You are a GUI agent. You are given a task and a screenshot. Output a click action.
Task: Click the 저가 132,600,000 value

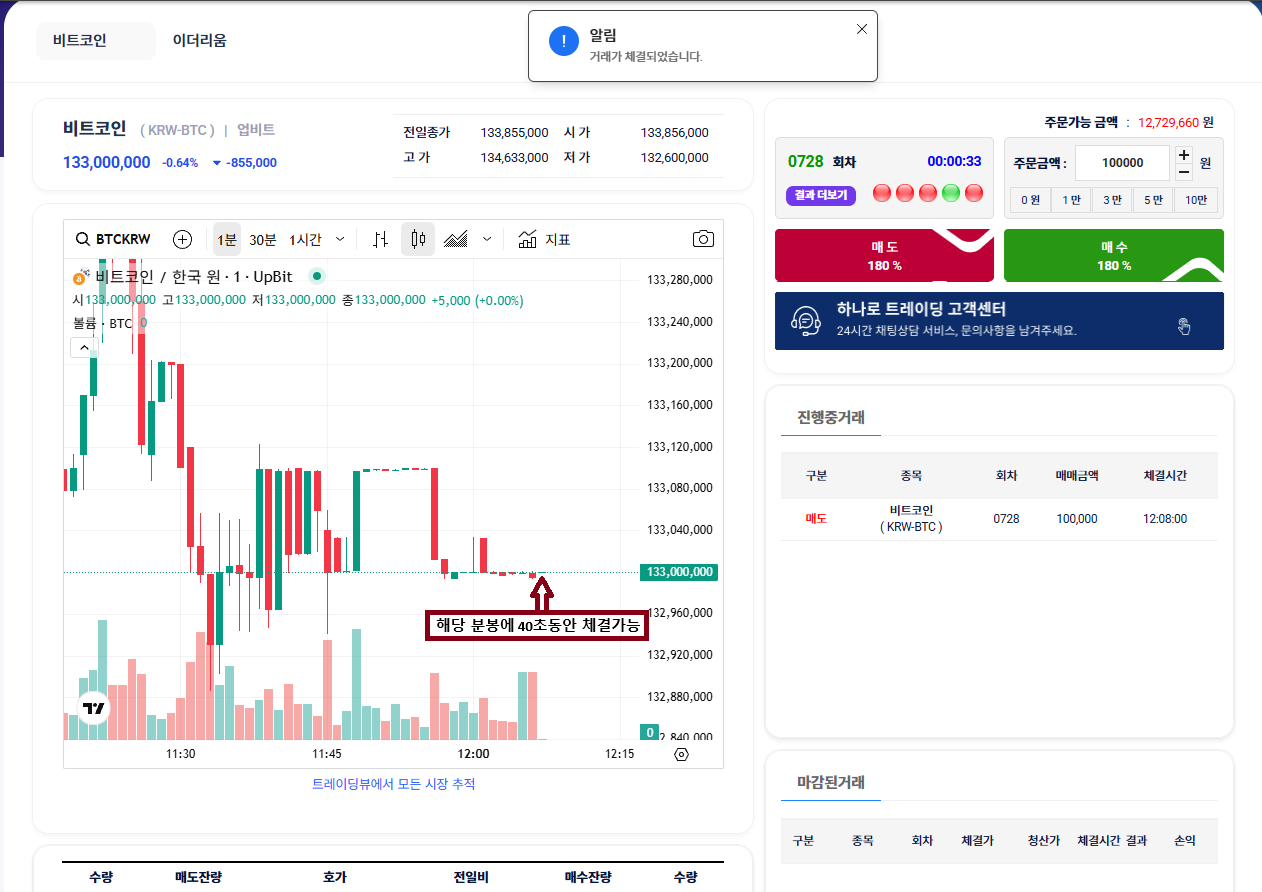[674, 157]
